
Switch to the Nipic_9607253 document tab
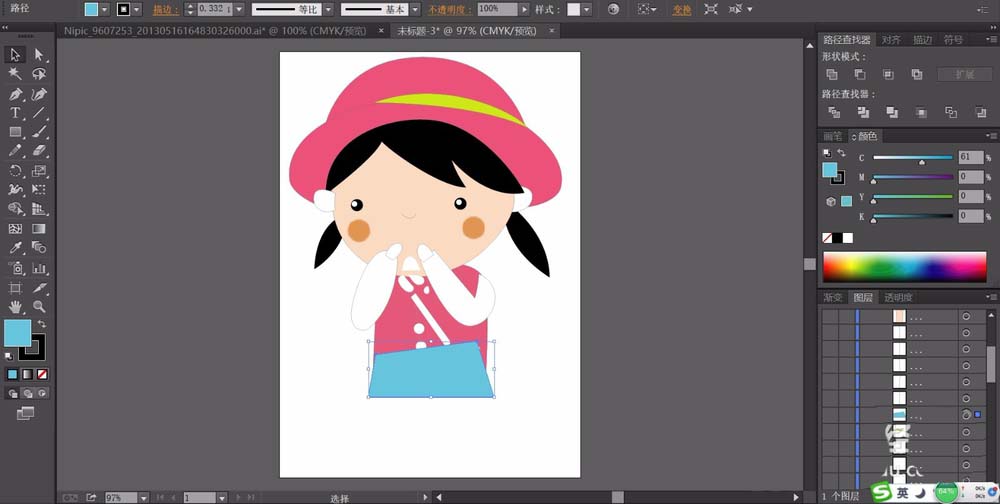pyautogui.click(x=215, y=31)
